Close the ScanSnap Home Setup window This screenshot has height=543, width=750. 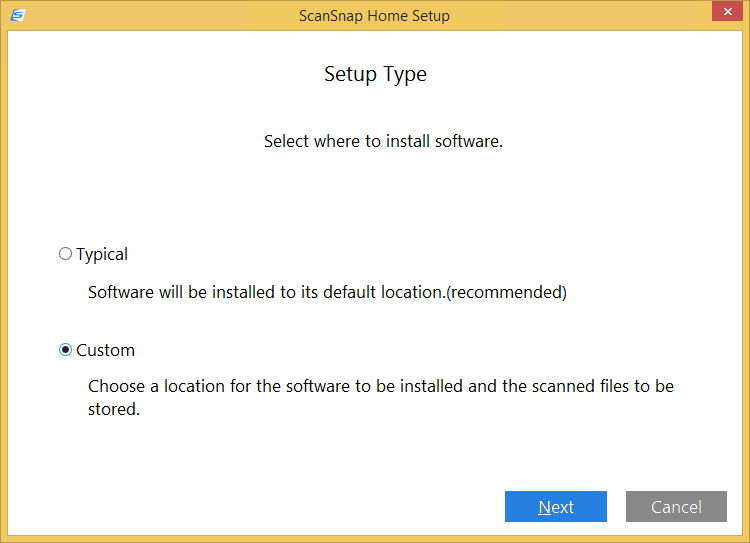pyautogui.click(x=726, y=13)
